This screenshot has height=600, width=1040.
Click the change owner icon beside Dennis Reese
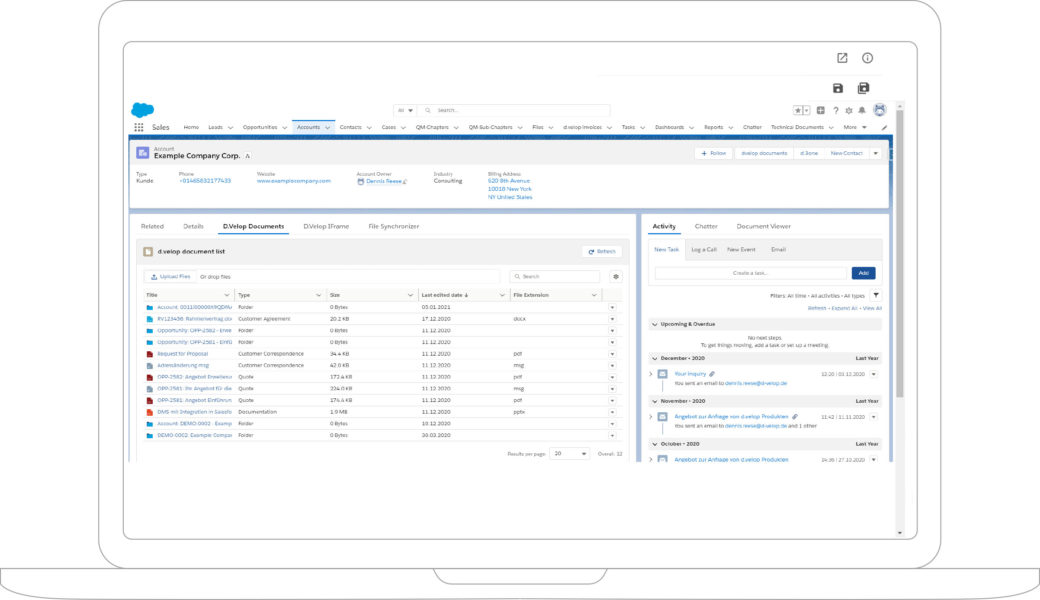(405, 181)
